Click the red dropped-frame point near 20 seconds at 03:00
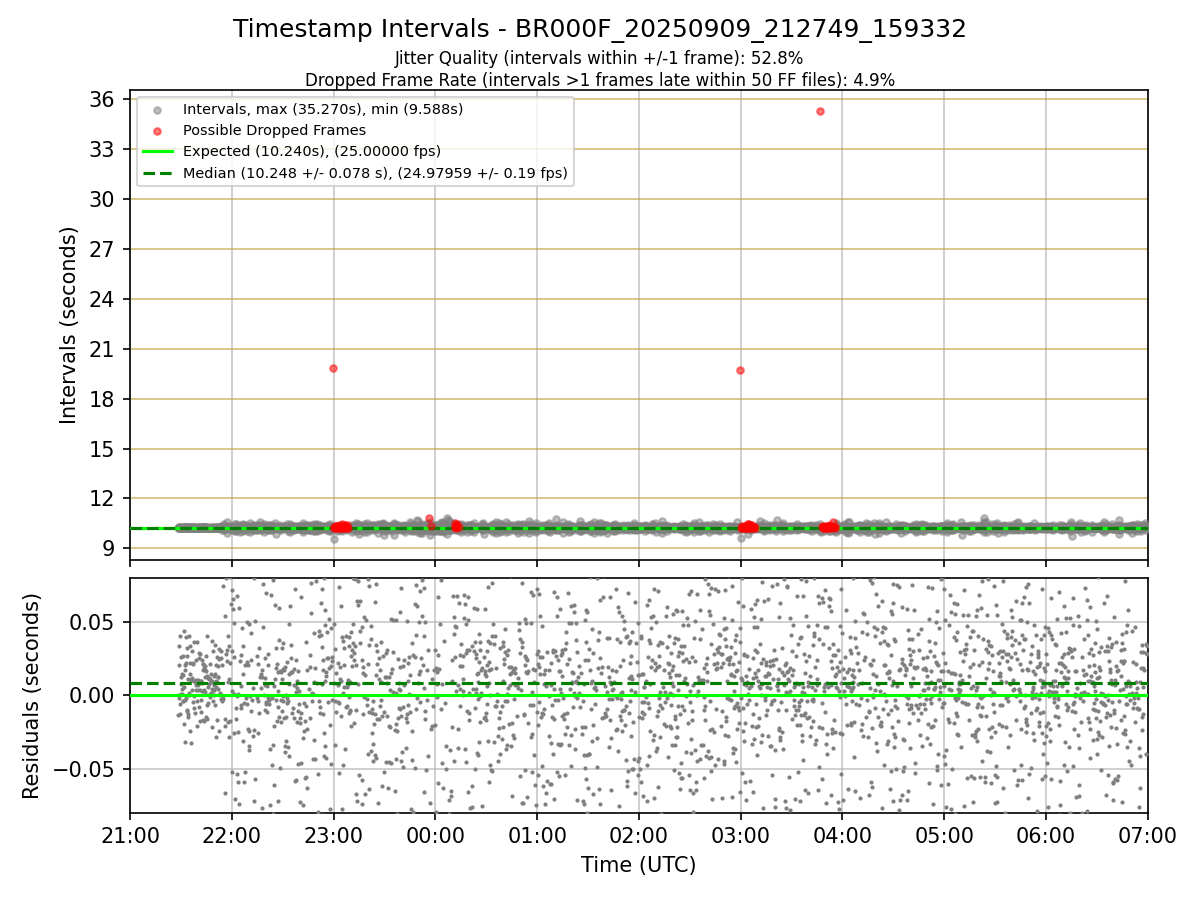 click(740, 370)
